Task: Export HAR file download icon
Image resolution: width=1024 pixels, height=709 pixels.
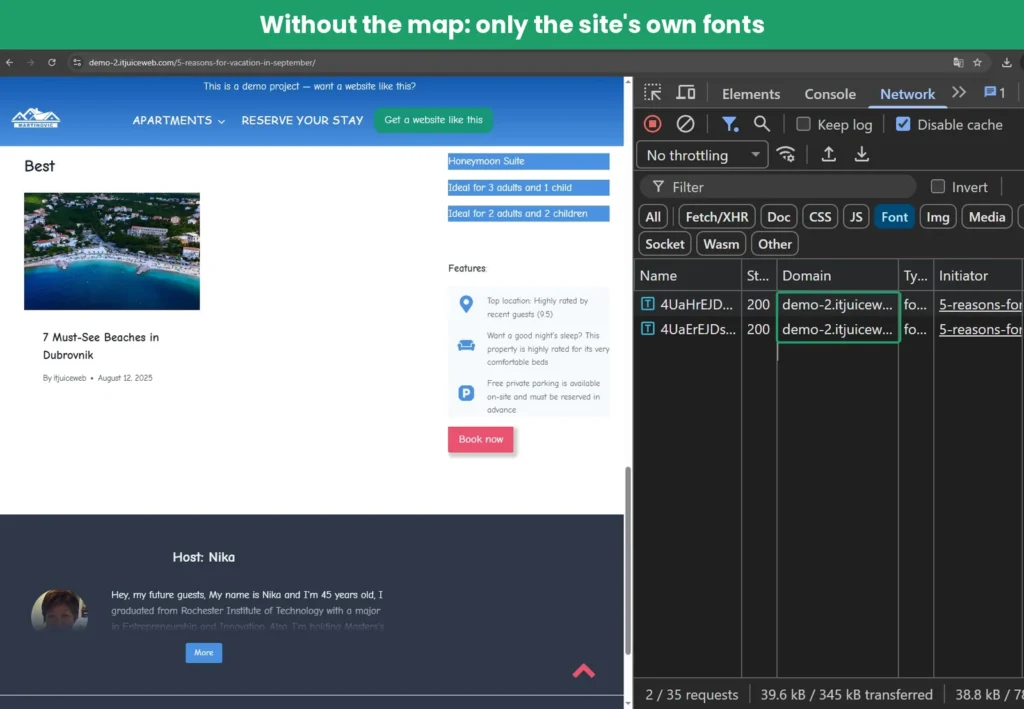Action: [861, 155]
